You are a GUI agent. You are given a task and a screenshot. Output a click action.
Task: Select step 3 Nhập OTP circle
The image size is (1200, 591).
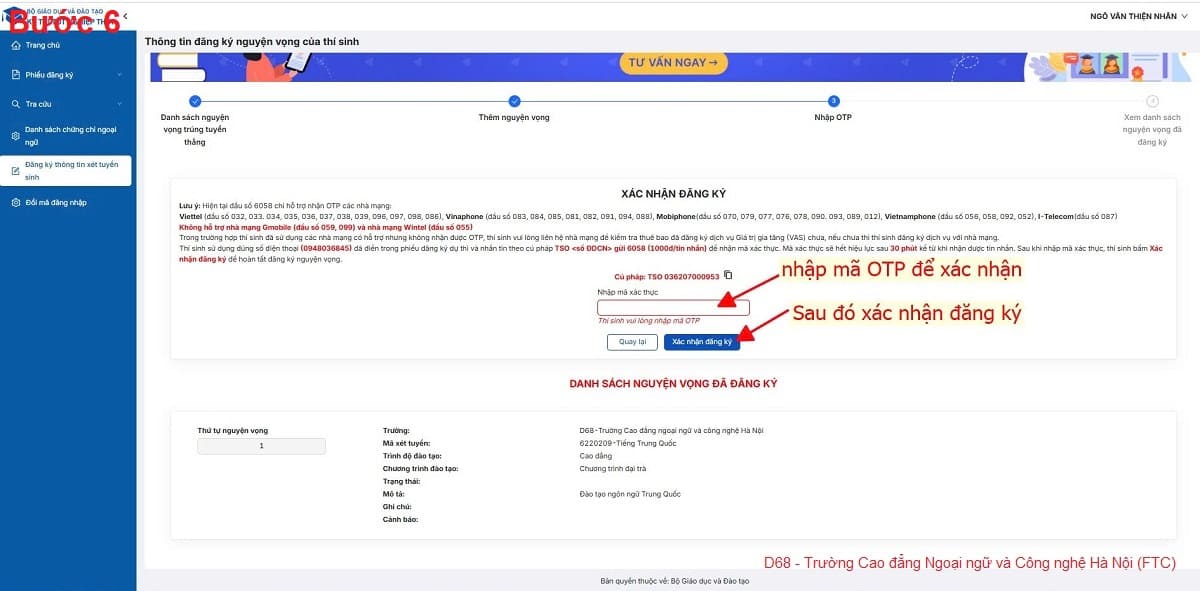(x=833, y=101)
